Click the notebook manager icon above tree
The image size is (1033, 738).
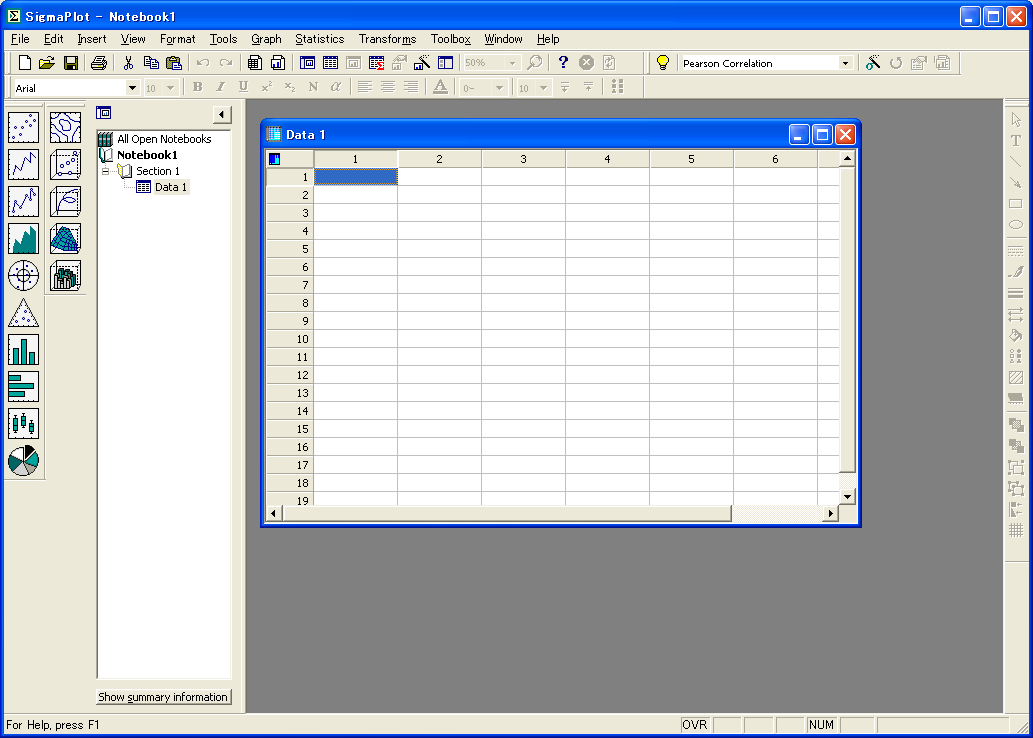click(x=103, y=113)
